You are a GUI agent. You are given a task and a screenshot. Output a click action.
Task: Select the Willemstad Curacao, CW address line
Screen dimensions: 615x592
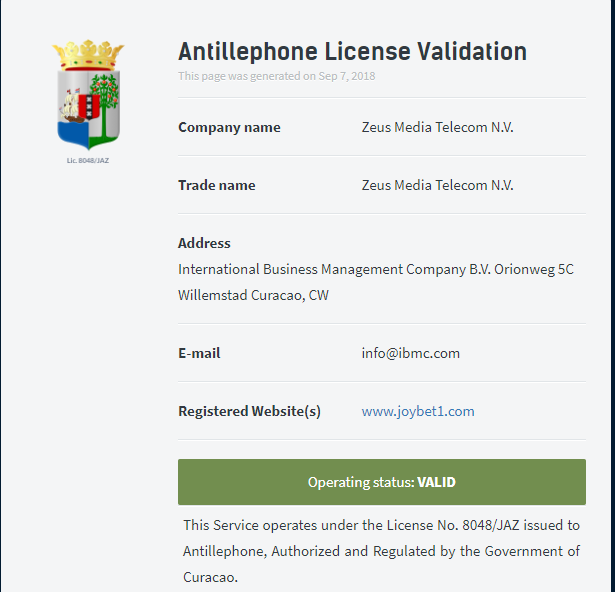(x=253, y=295)
